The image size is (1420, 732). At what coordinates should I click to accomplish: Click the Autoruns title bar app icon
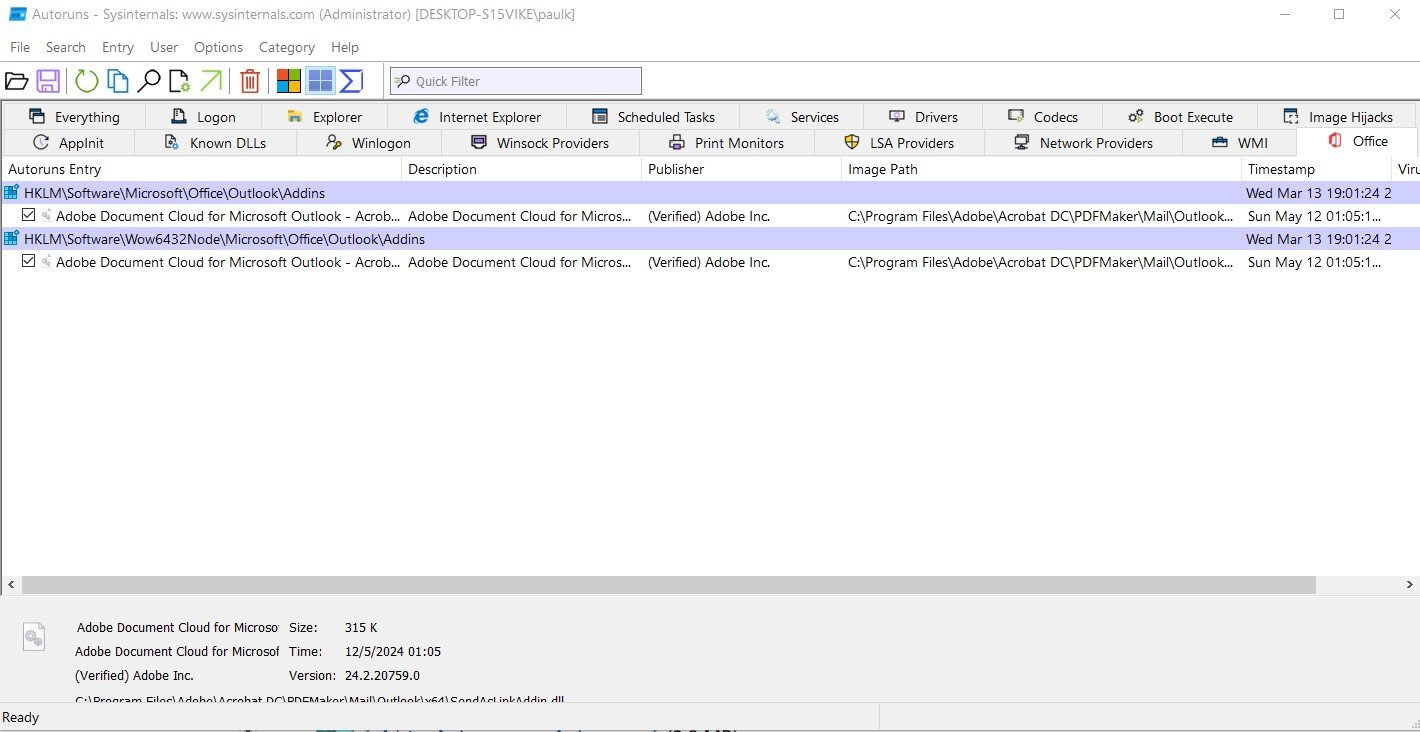coord(17,14)
